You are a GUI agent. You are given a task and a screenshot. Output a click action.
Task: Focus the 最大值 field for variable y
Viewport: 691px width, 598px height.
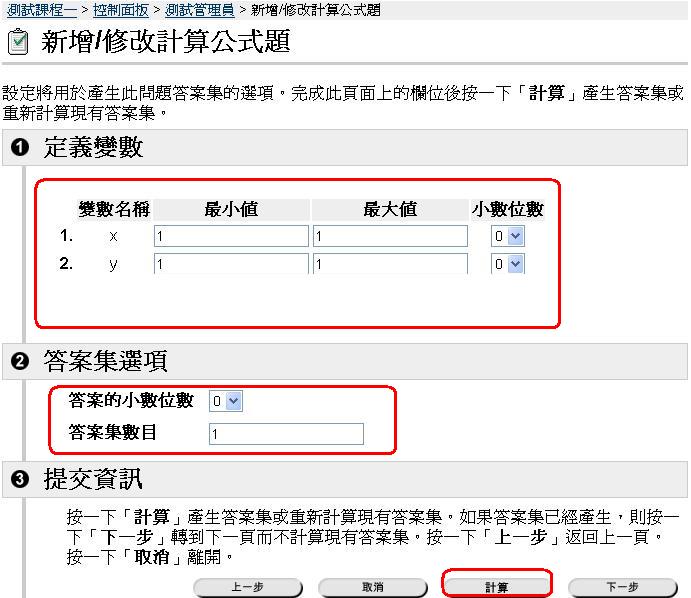click(390, 264)
